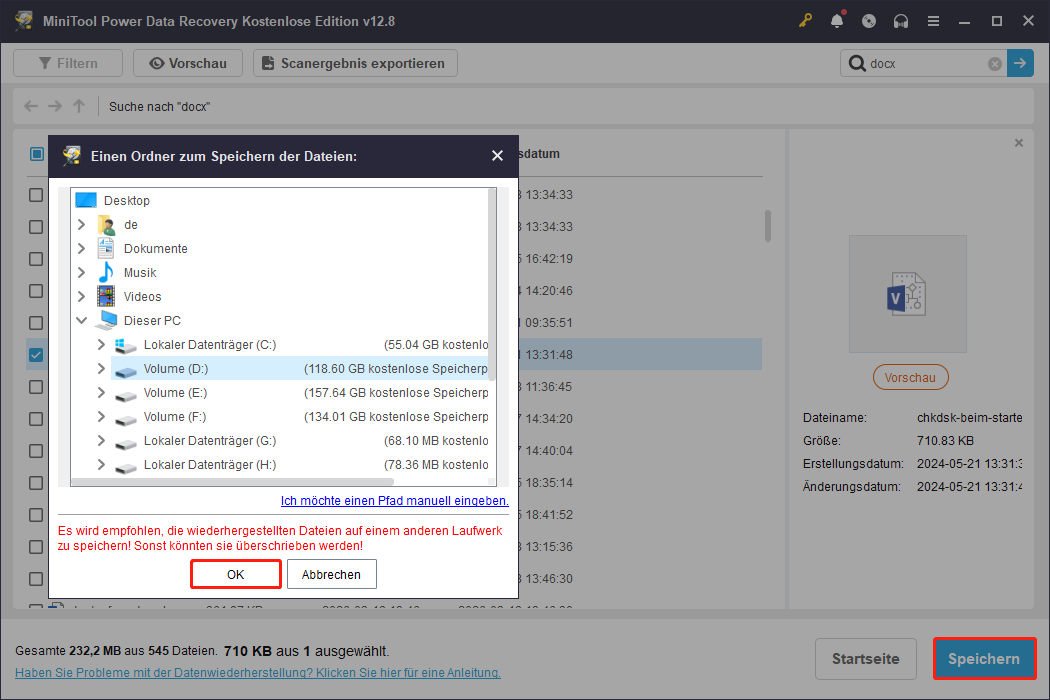Check the row checkbox for 13:34:33 first entry
The image size is (1050, 700).
36,195
